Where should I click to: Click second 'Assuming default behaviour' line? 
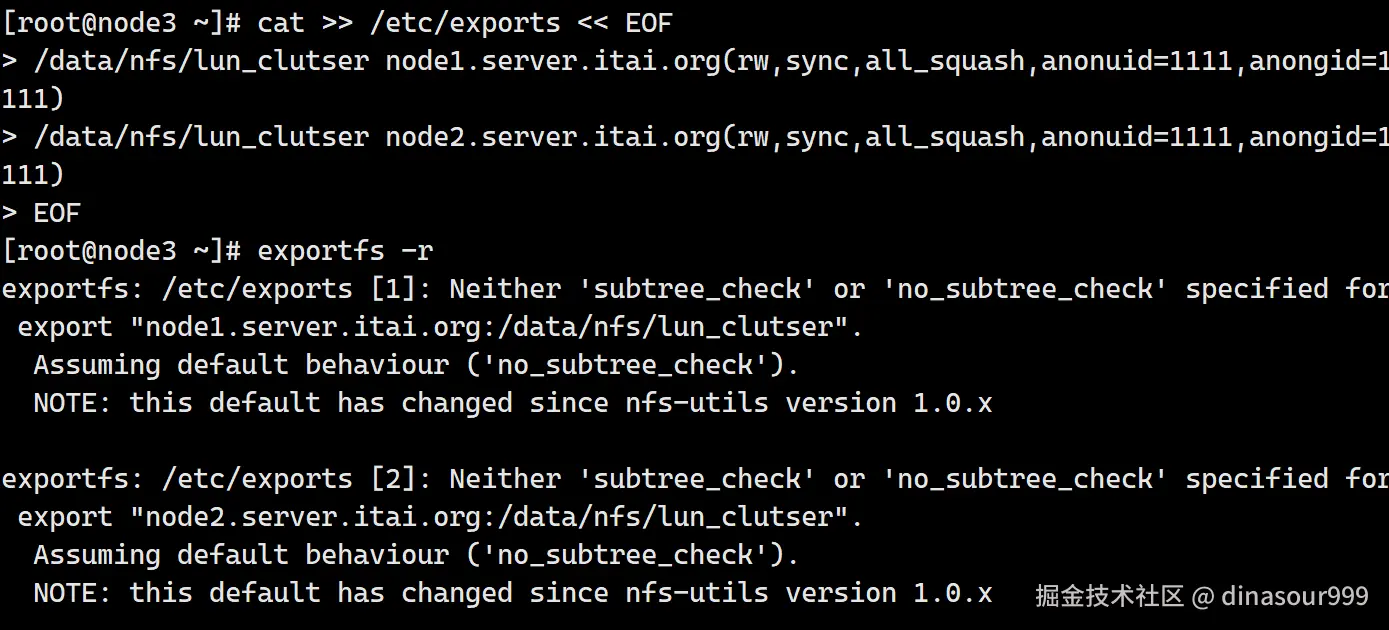[416, 555]
